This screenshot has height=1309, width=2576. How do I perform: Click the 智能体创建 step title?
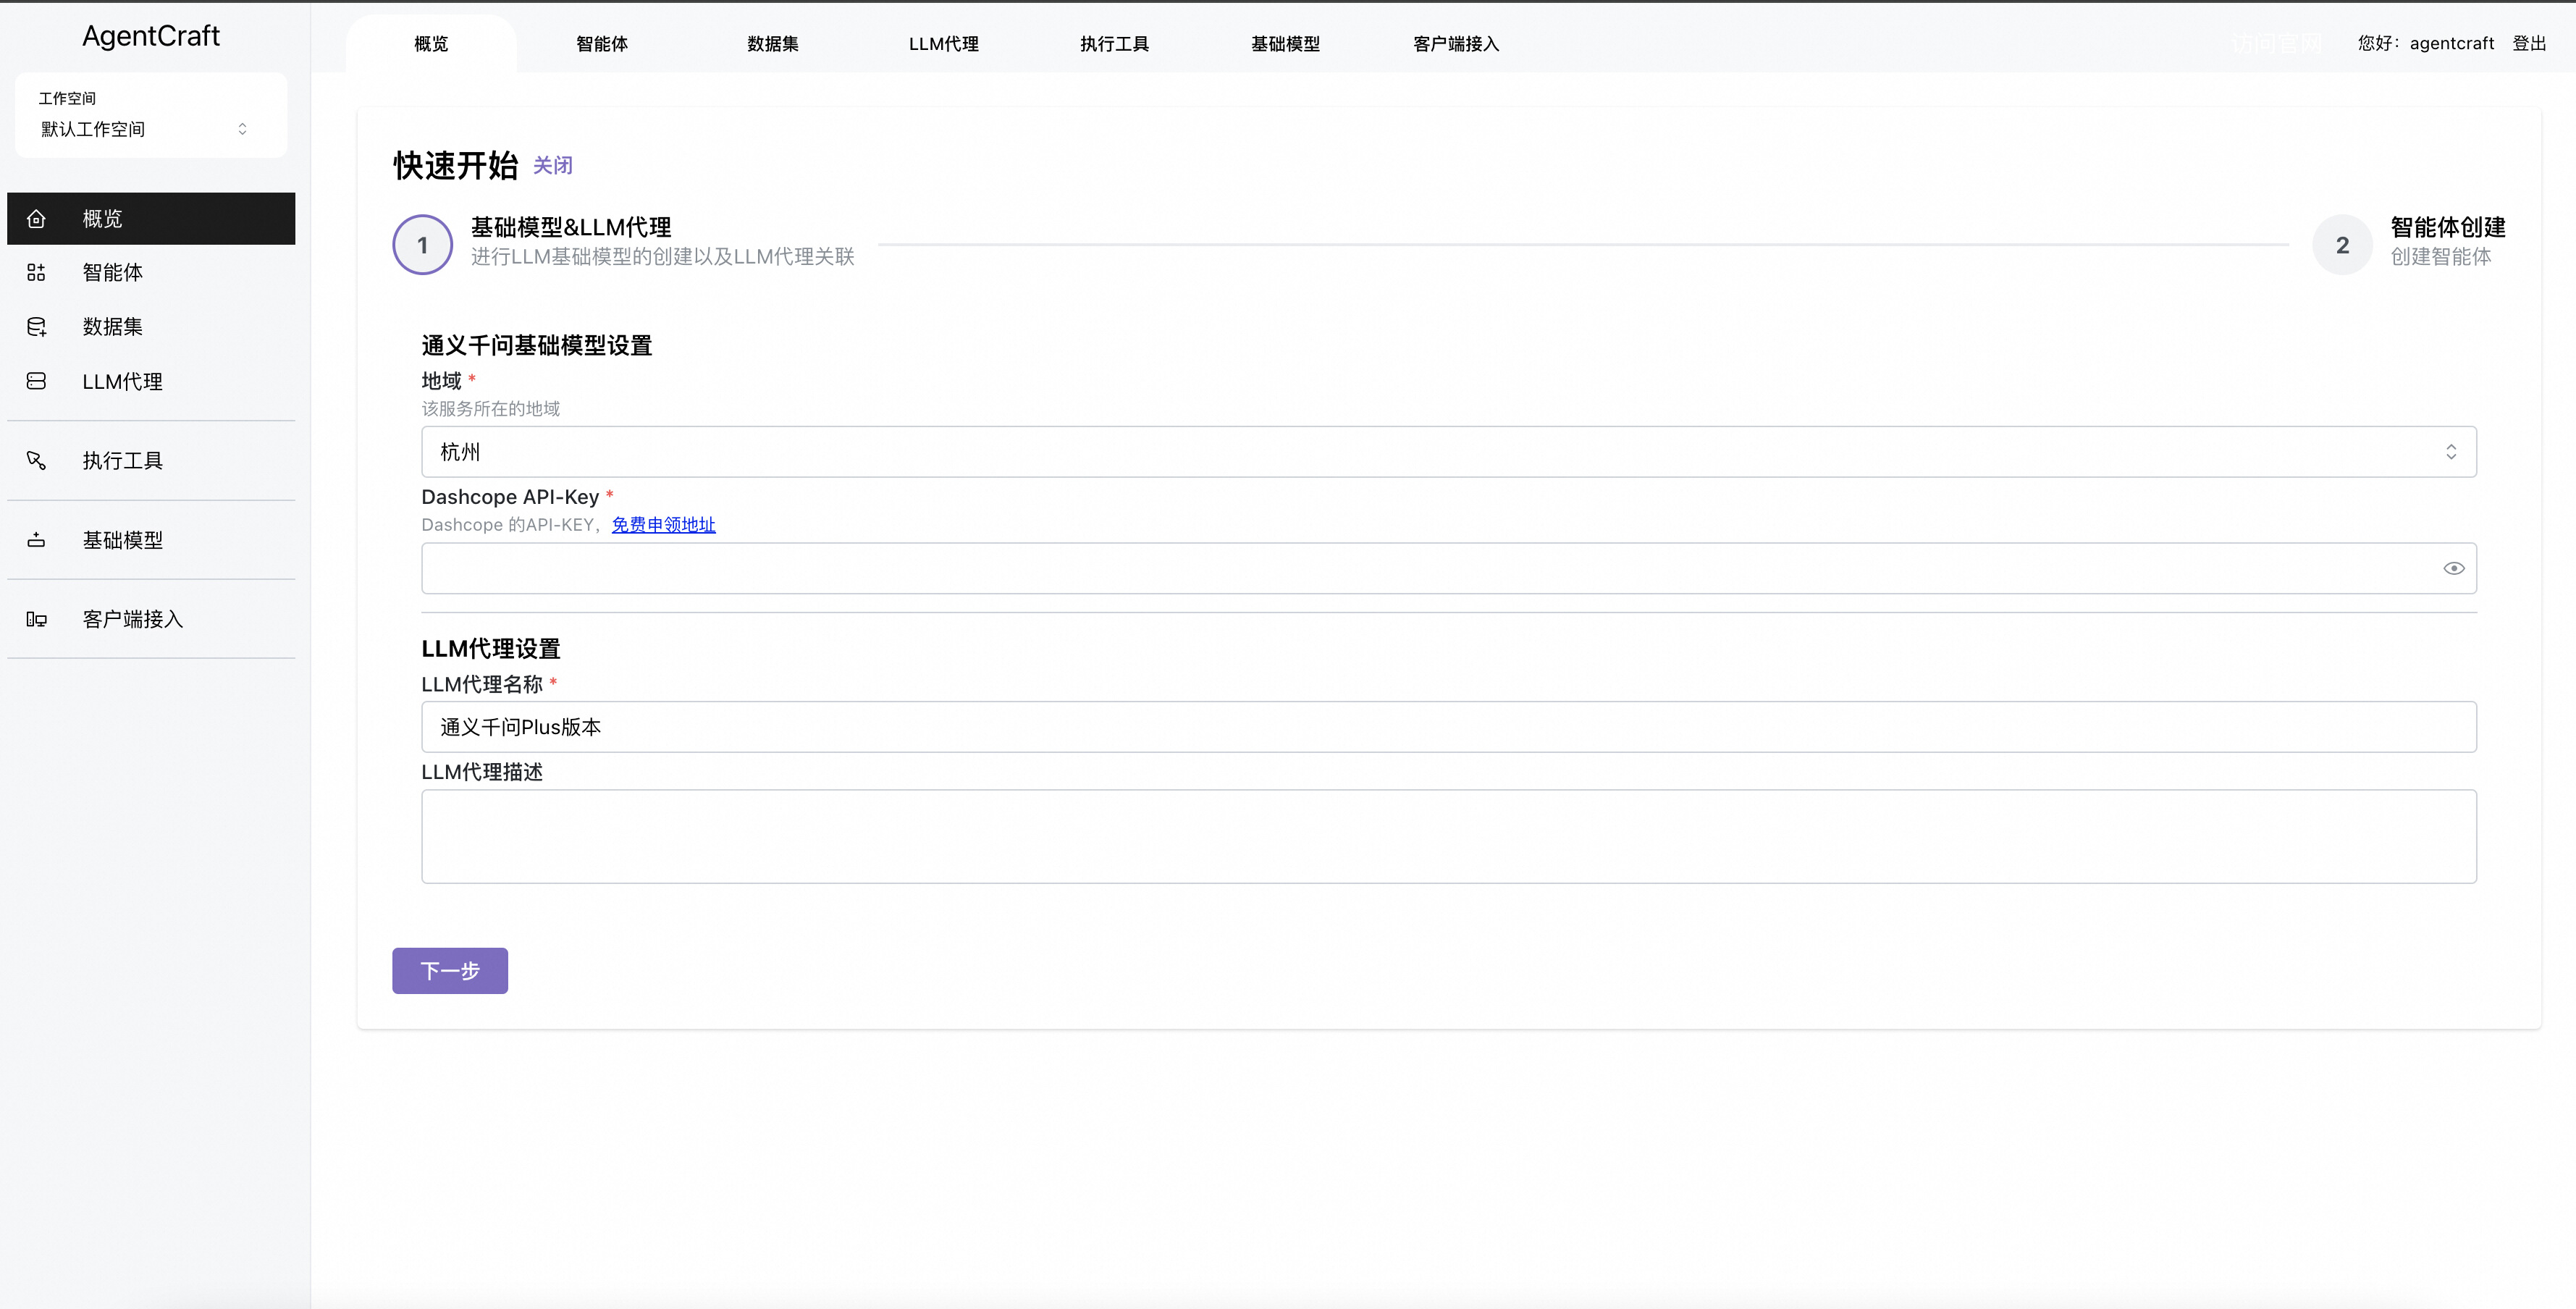[2448, 228]
